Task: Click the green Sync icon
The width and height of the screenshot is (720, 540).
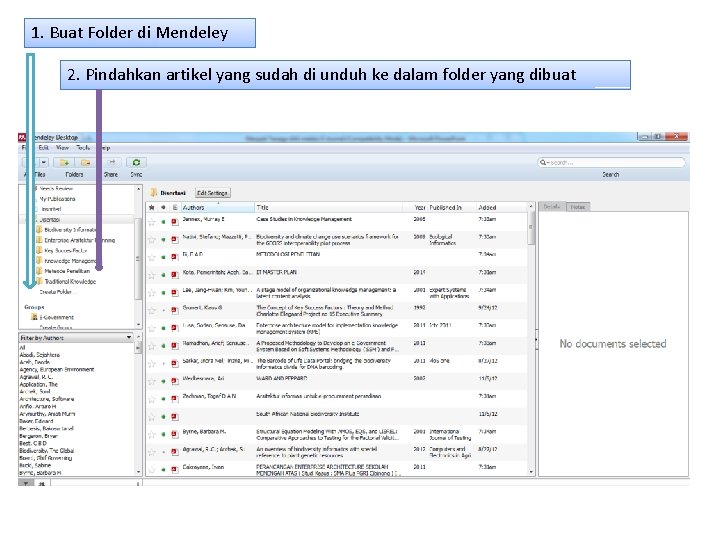Action: (x=136, y=163)
